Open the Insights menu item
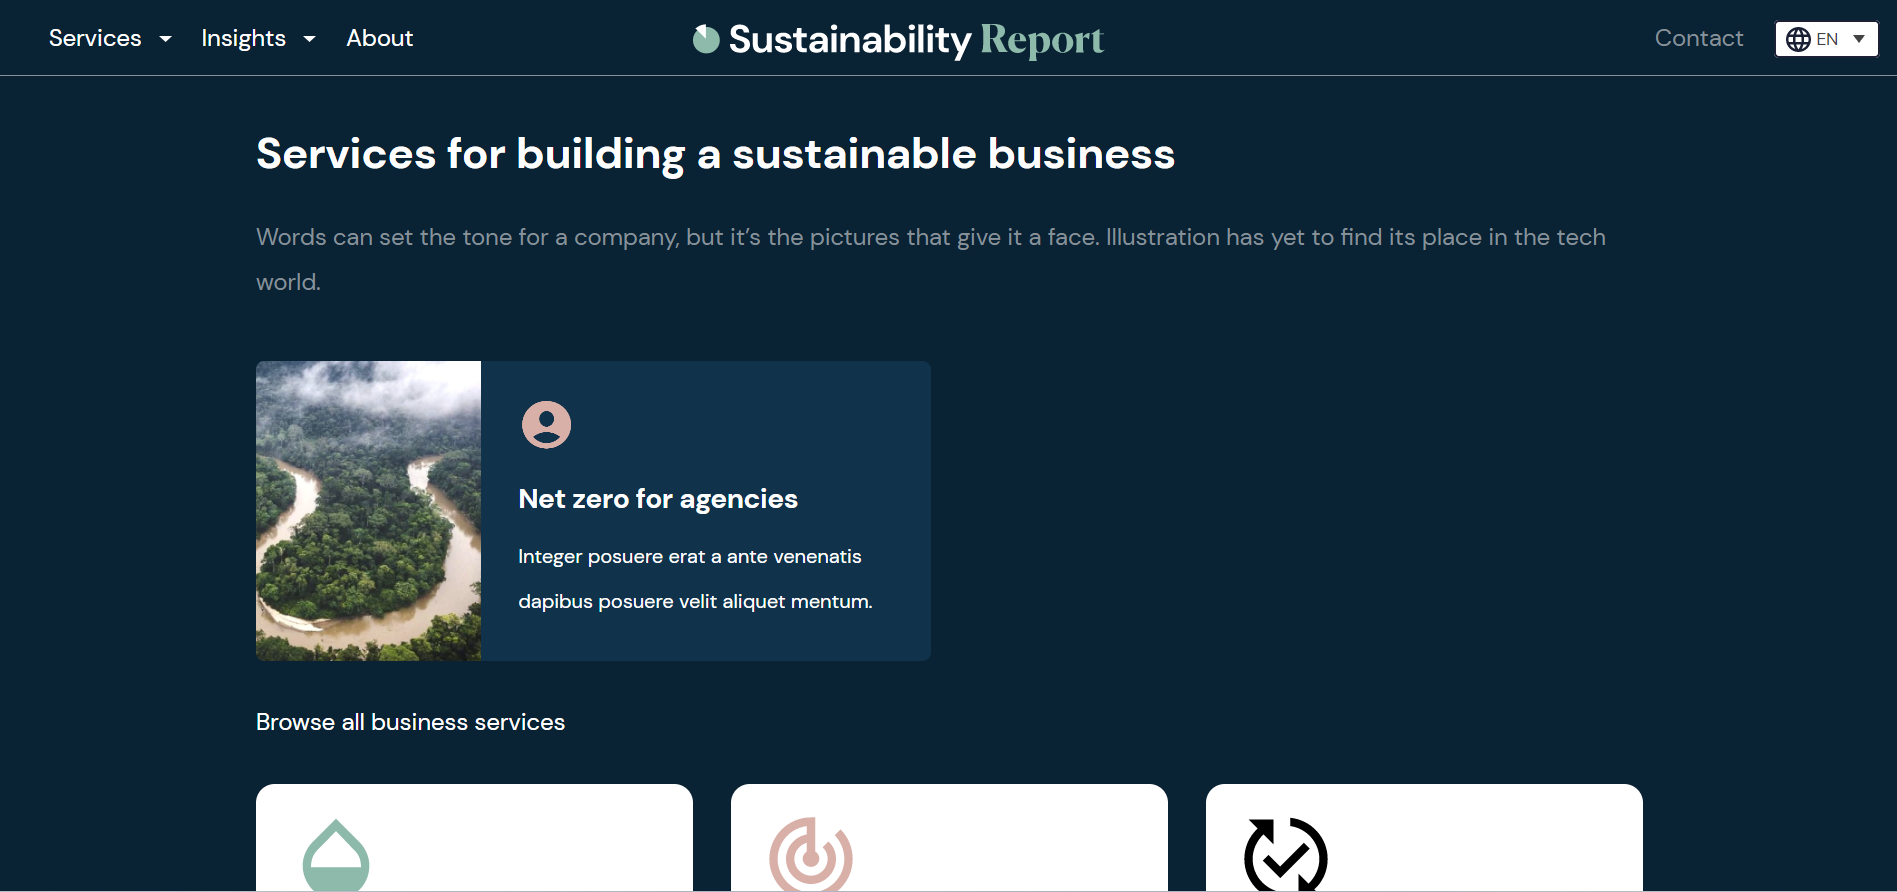The width and height of the screenshot is (1897, 892). coord(243,38)
